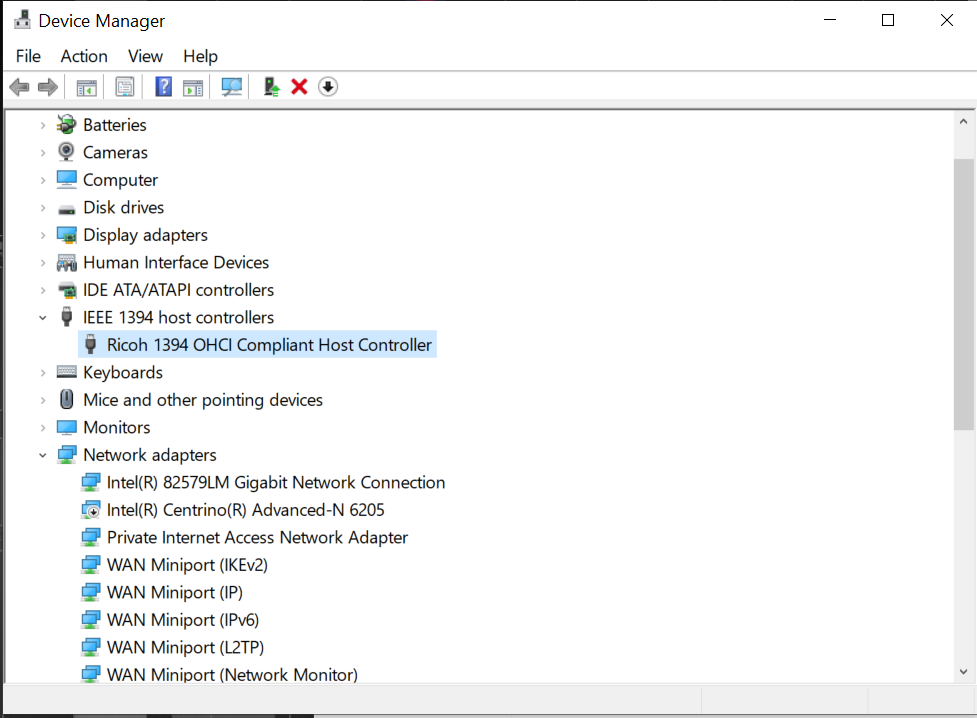Click the Monitors label
The image size is (977, 718).
pyautogui.click(x=117, y=428)
